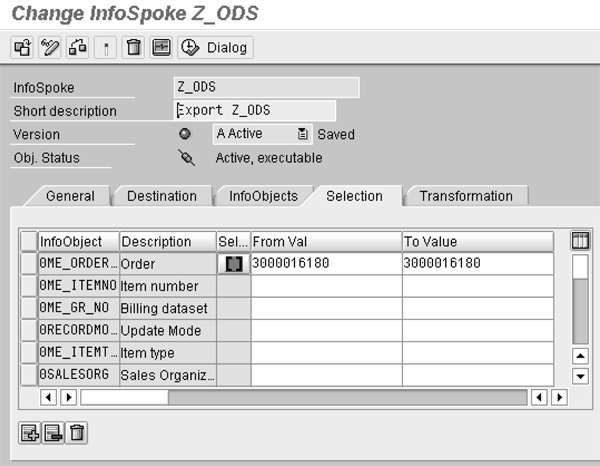Screen dimensions: 600x466
Task: Click the monitor icon beside the Dialog button
Action: (161, 47)
